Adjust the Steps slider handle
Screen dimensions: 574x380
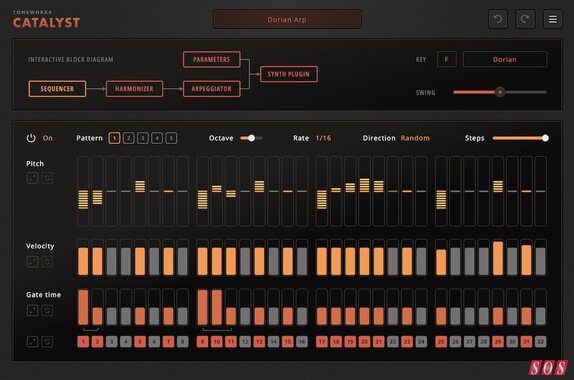545,138
